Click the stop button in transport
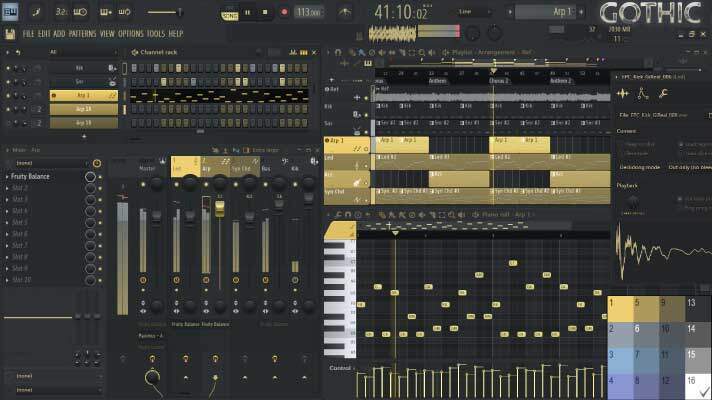 click(266, 13)
